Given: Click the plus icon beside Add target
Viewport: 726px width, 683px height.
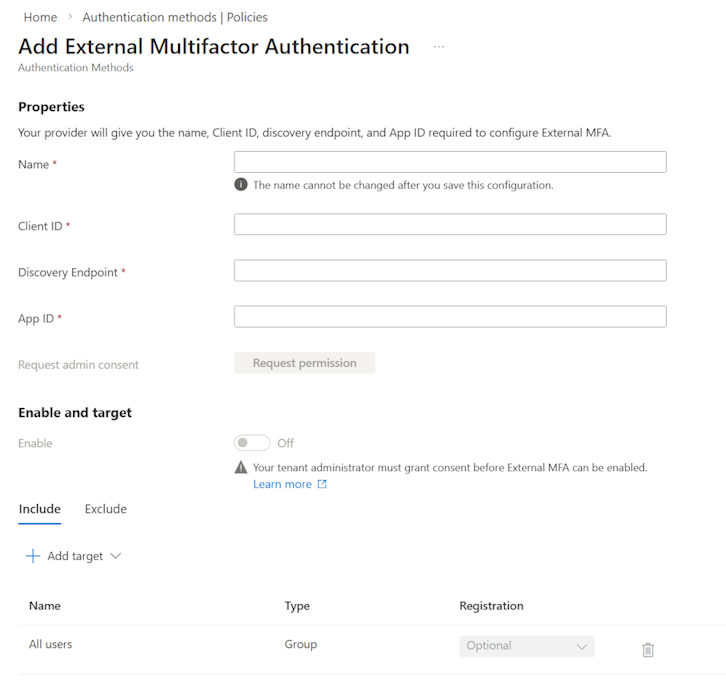Looking at the screenshot, I should tap(33, 556).
